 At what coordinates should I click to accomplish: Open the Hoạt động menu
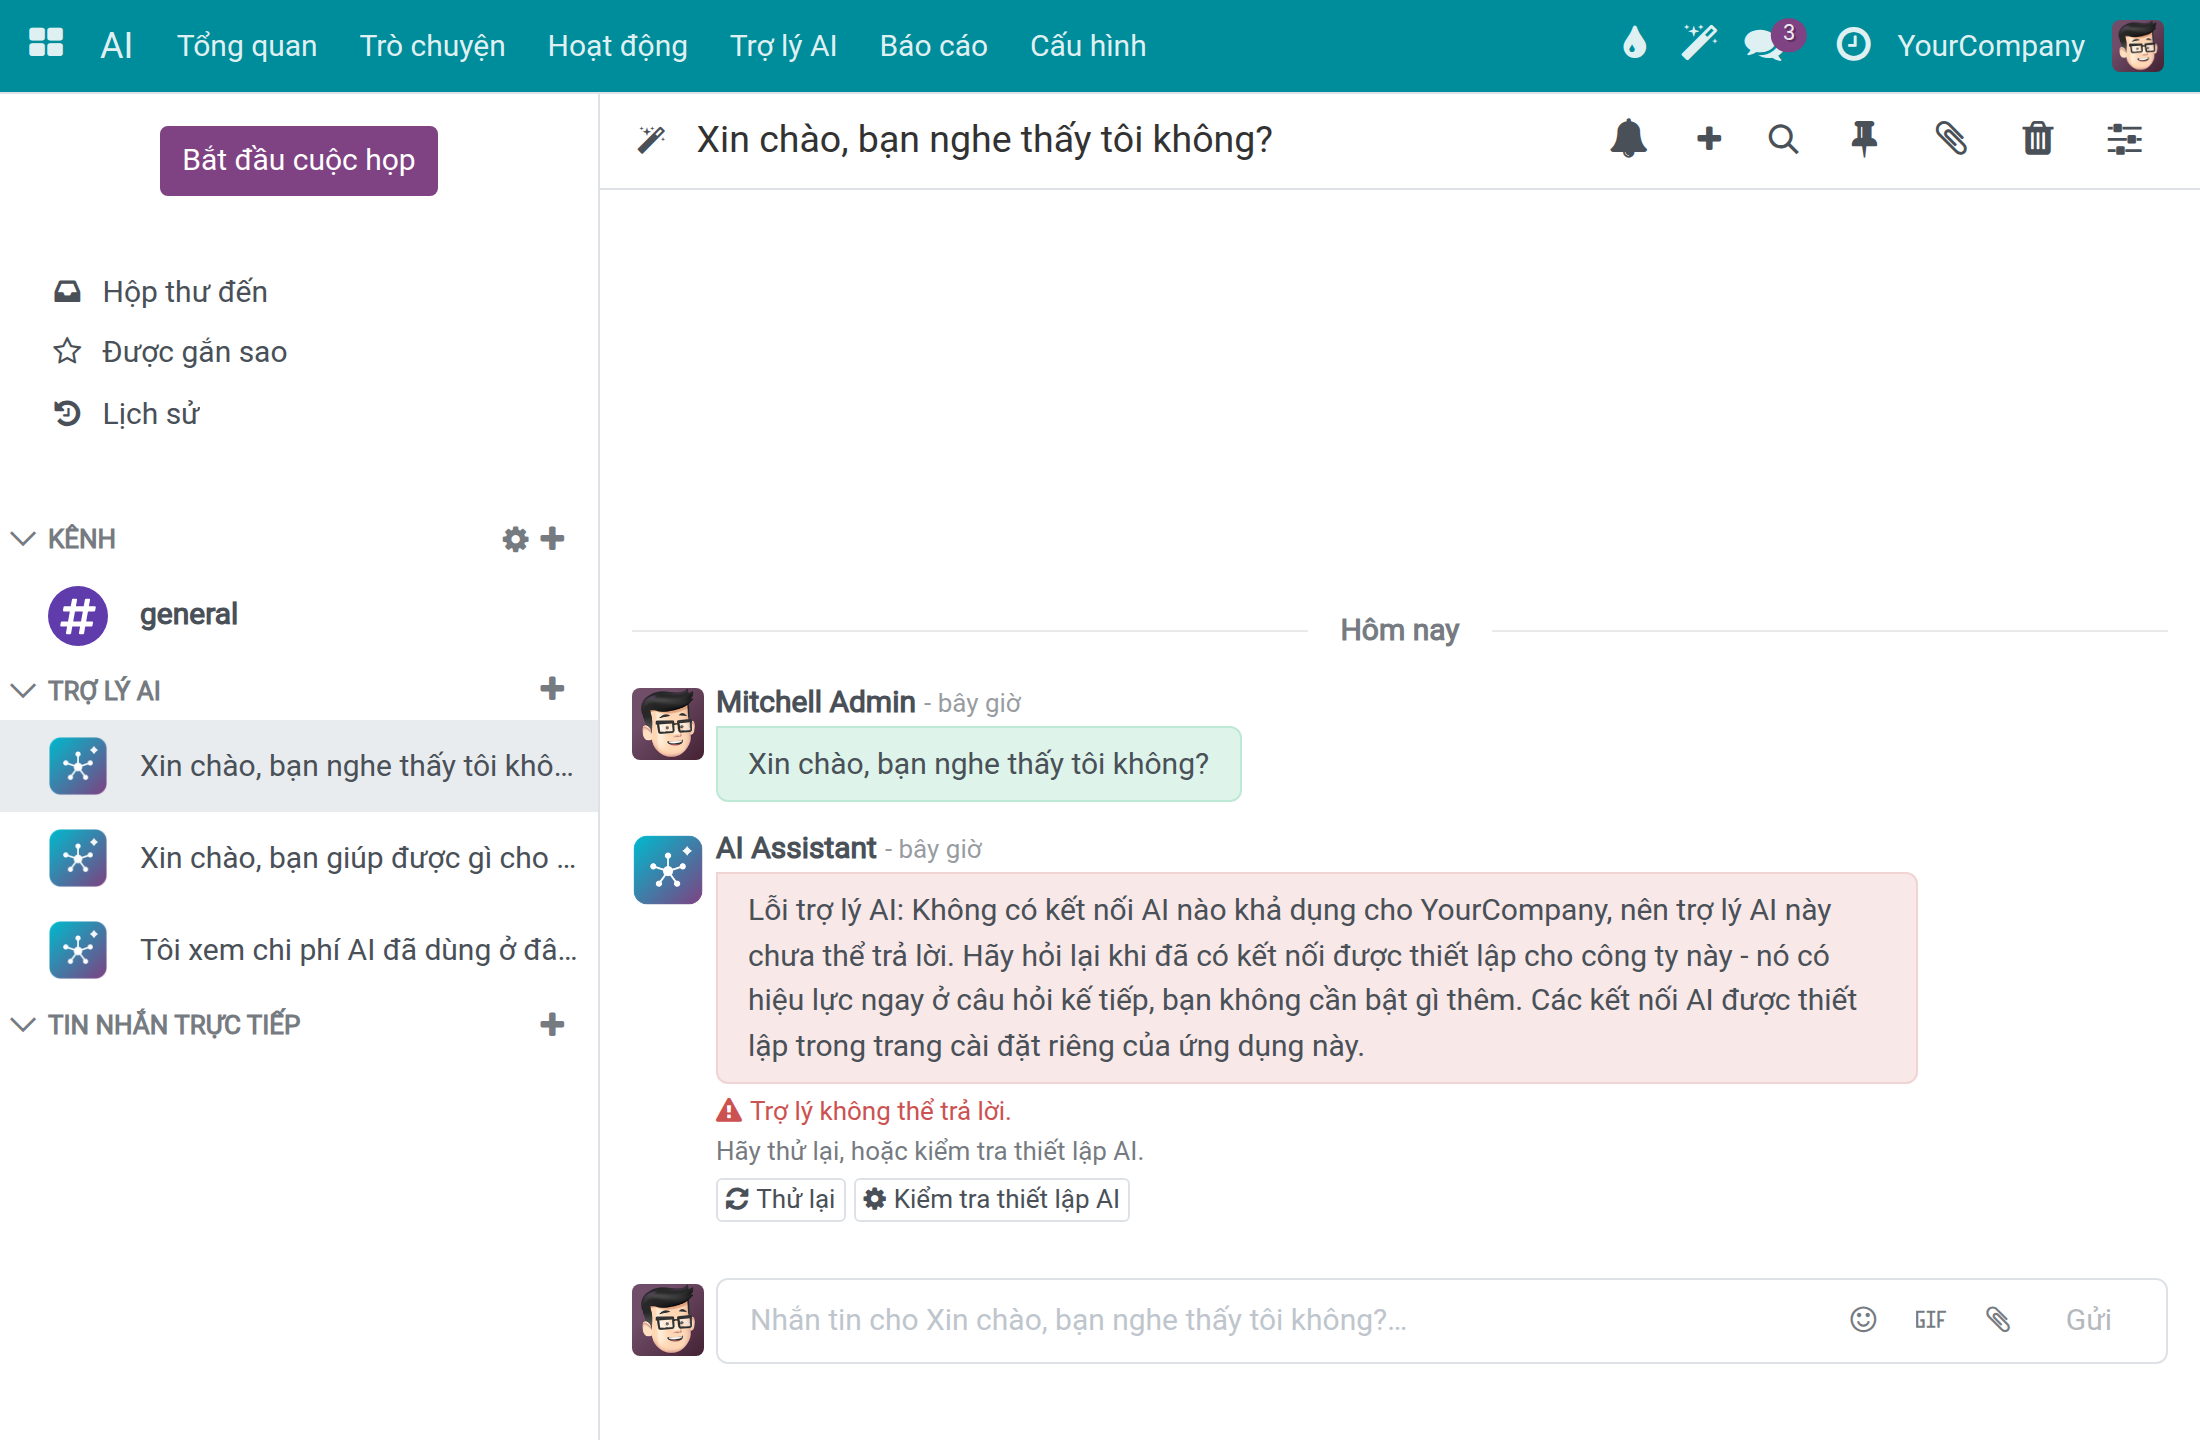[x=617, y=46]
